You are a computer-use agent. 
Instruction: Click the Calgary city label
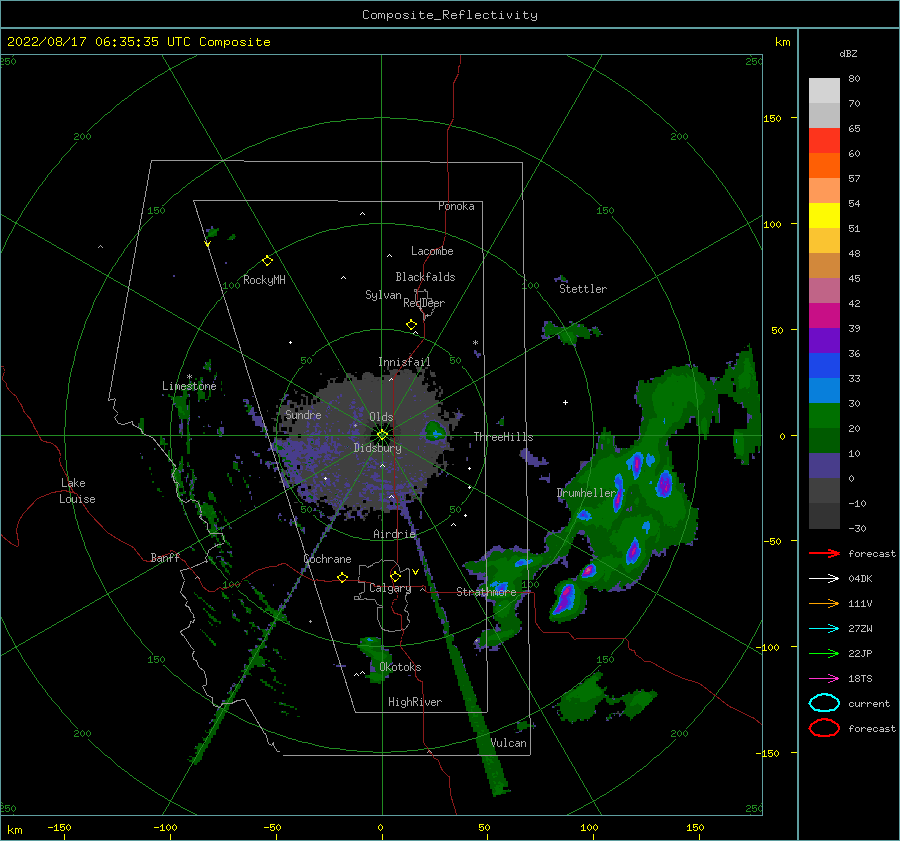point(390,588)
